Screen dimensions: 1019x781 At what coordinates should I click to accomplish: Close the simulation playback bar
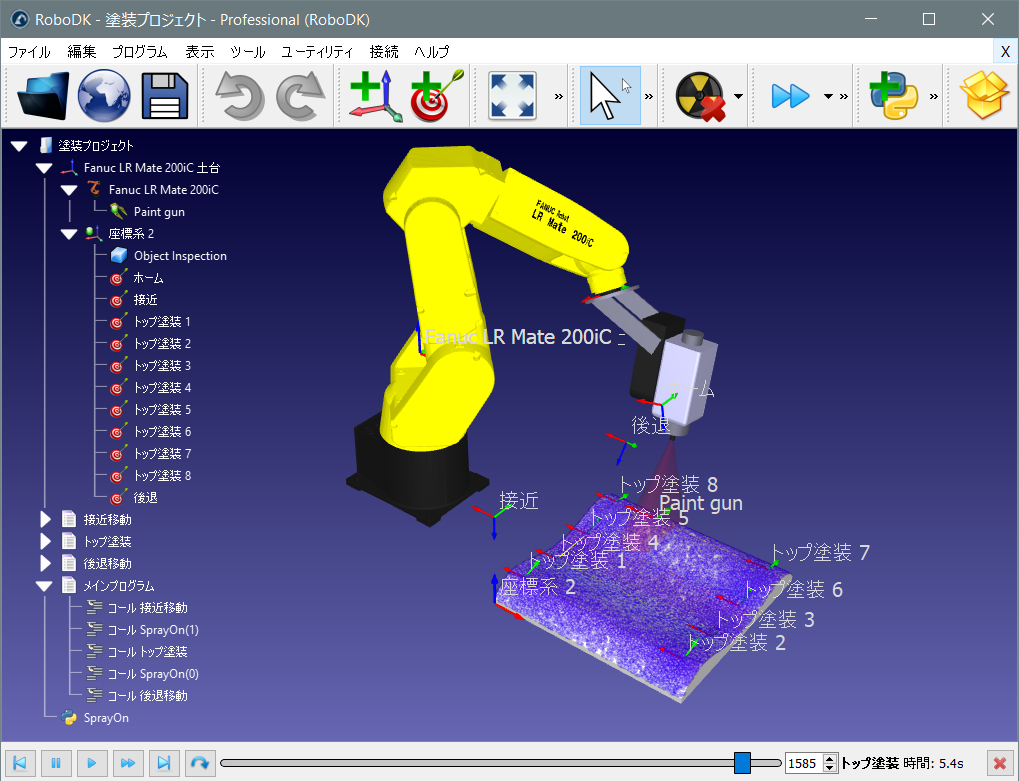(x=1000, y=763)
